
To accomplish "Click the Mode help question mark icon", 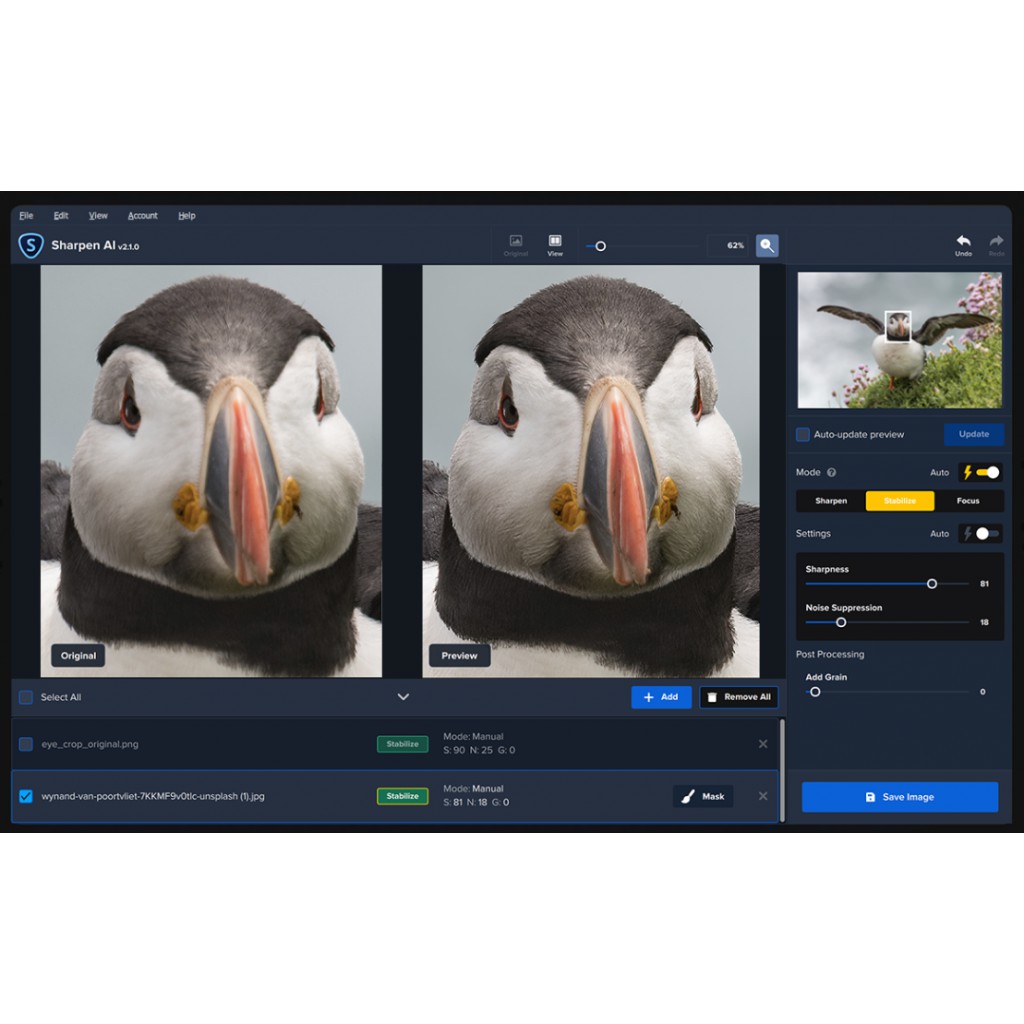I will [832, 473].
